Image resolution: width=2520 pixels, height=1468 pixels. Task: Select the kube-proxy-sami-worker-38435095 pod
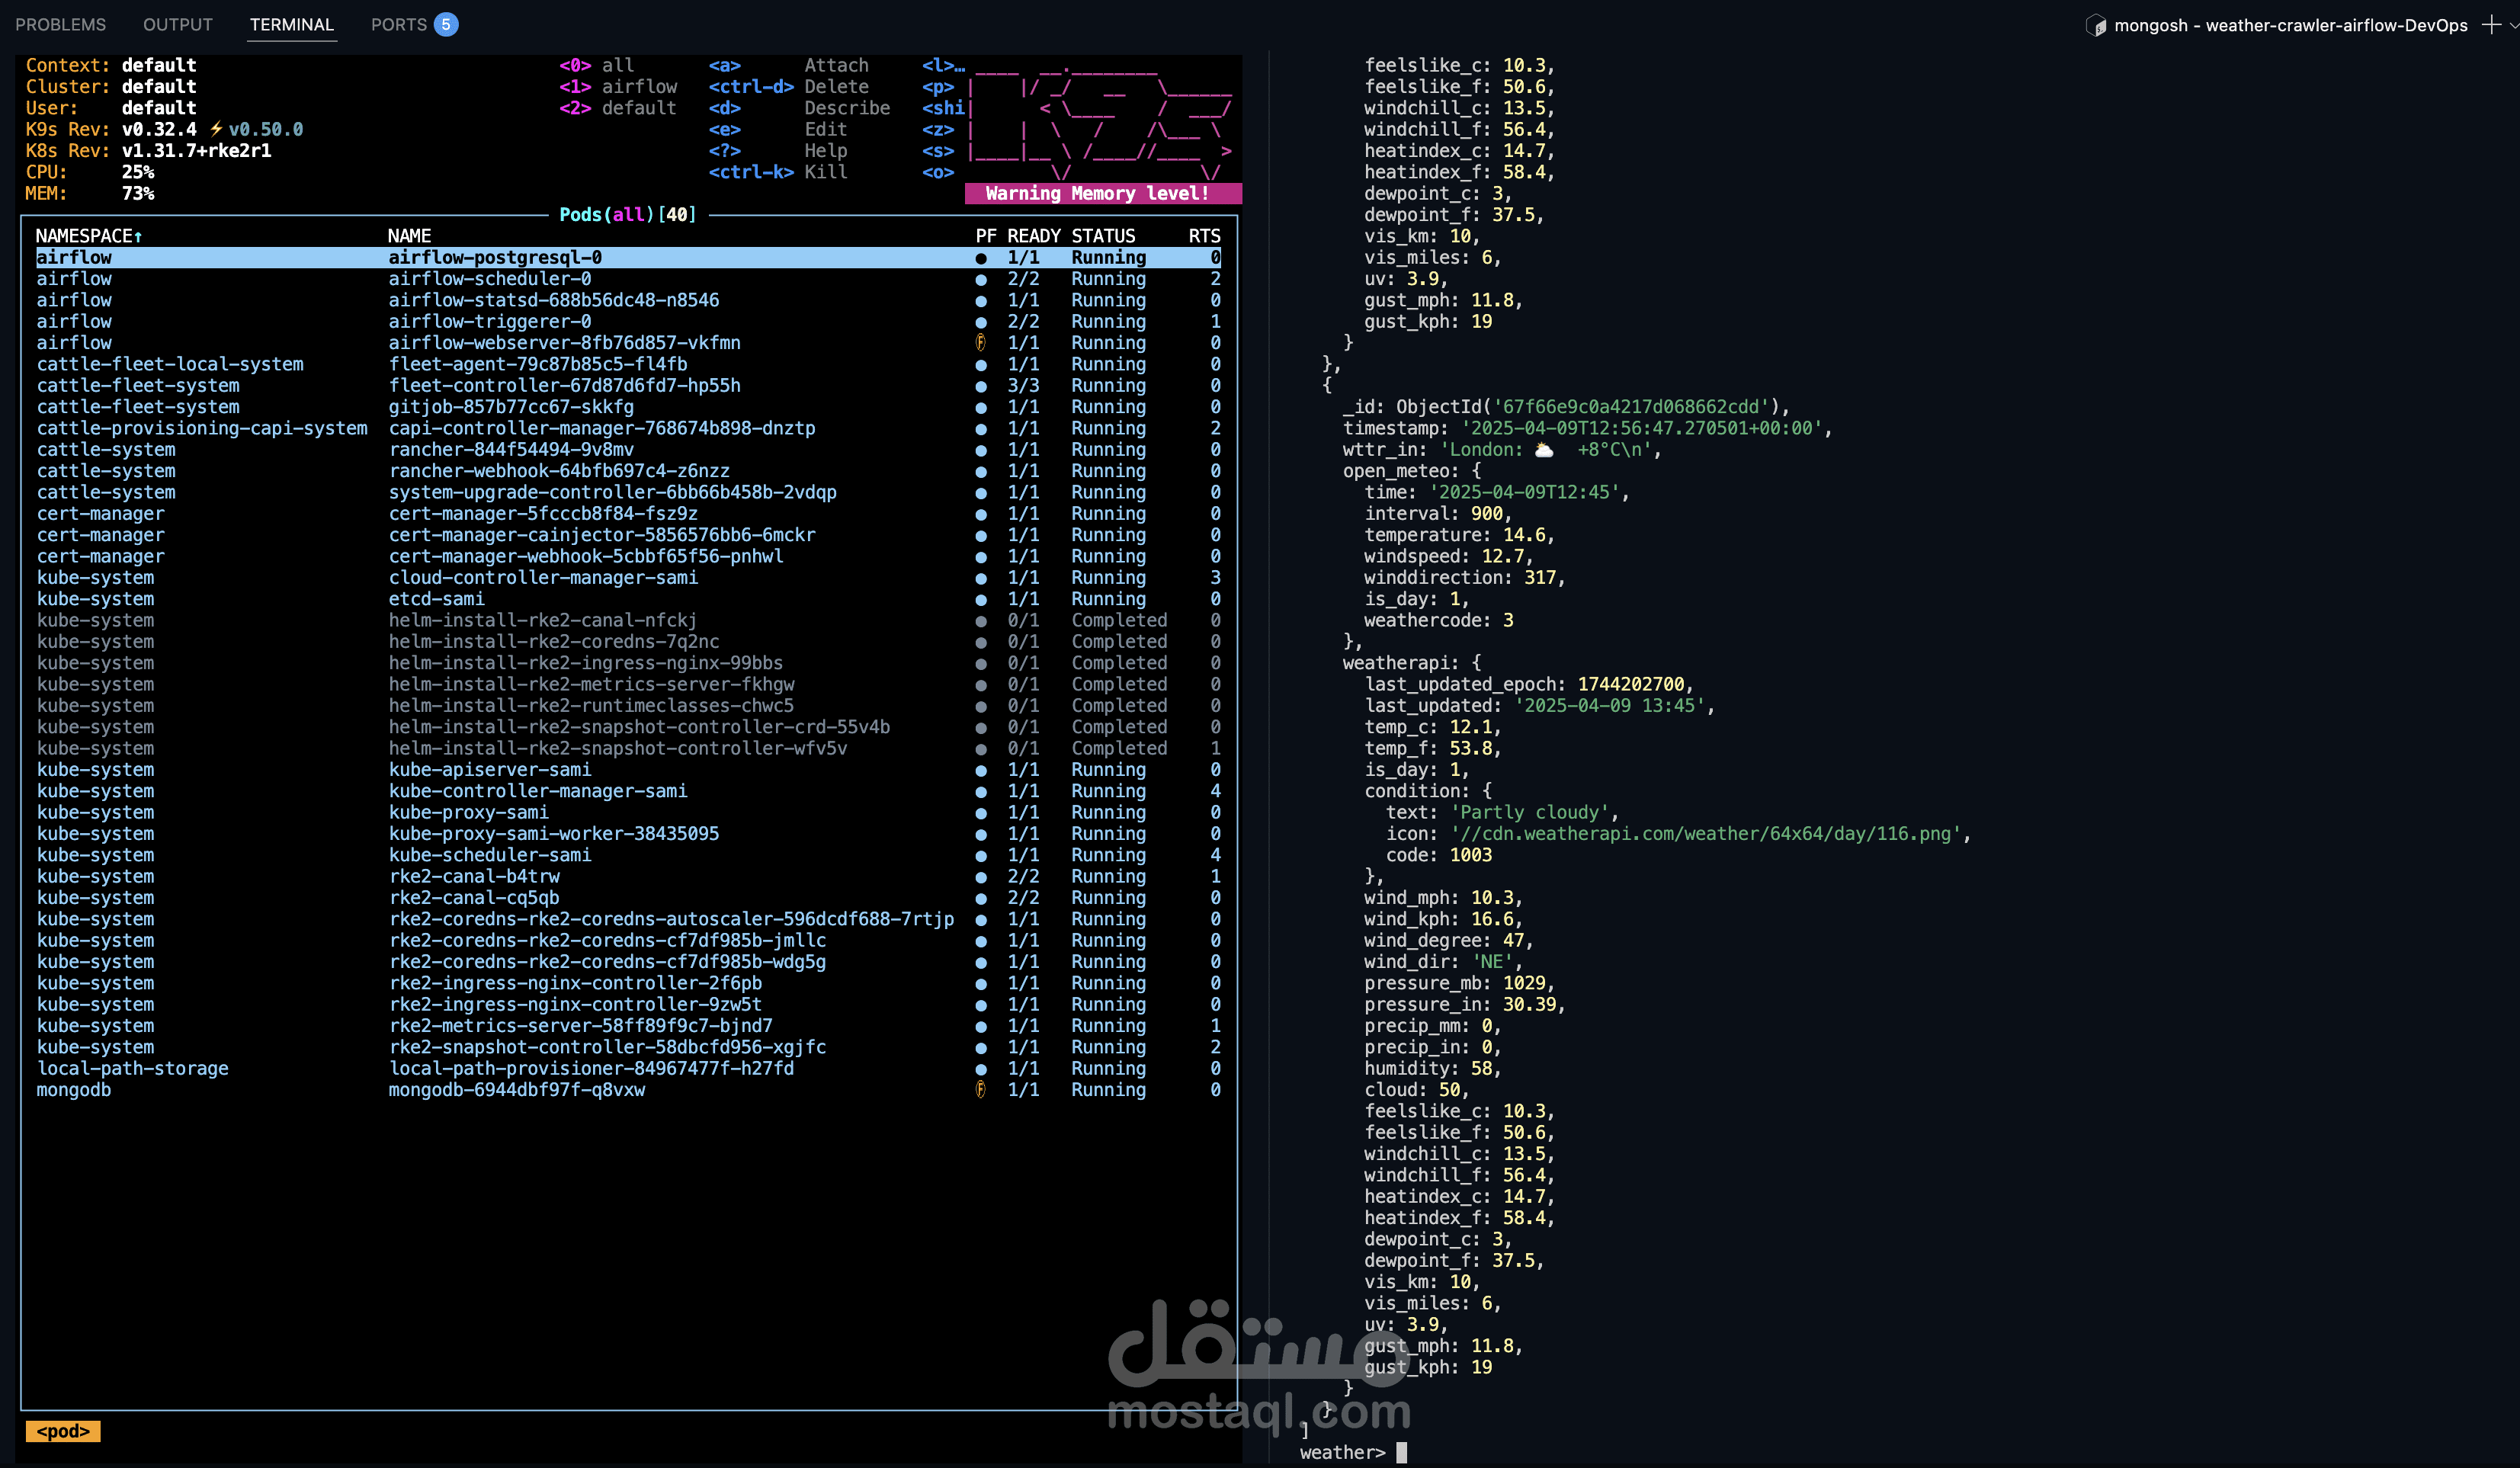pos(554,834)
